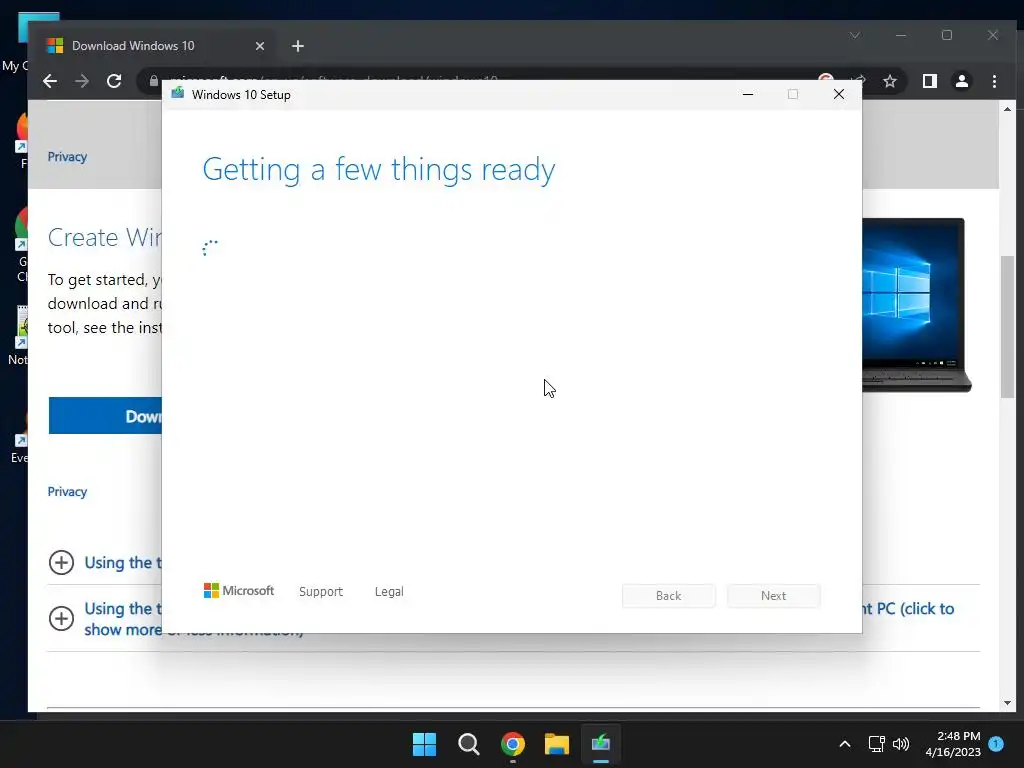Open File Explorer from the taskbar
Screen dimensions: 1024x768
[x=556, y=744]
